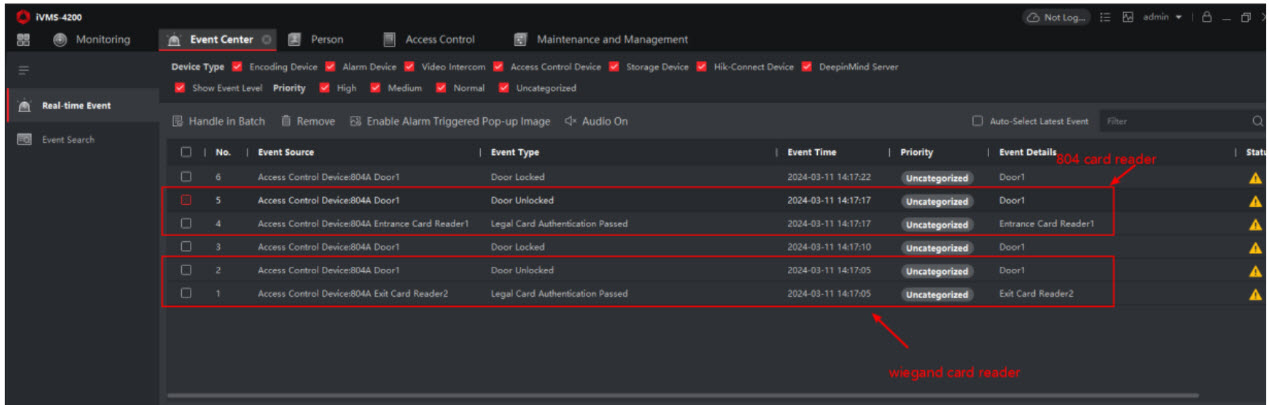Close the Event Center tab
Viewport: 1269px width, 405px height.
267,40
